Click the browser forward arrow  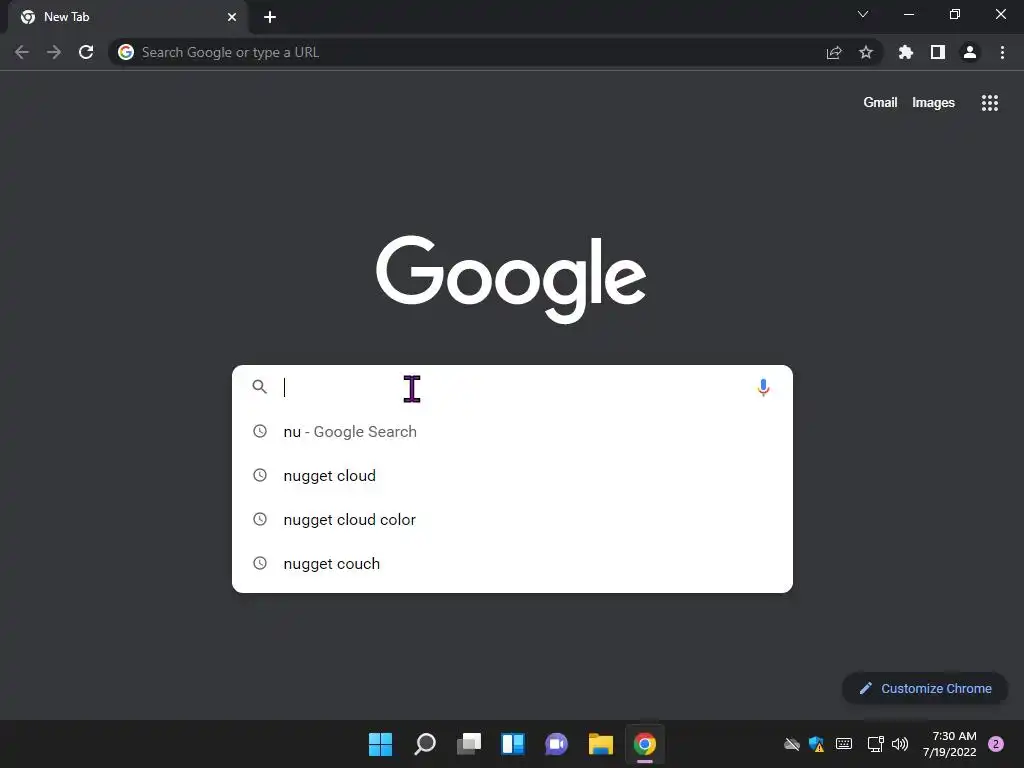click(x=54, y=52)
